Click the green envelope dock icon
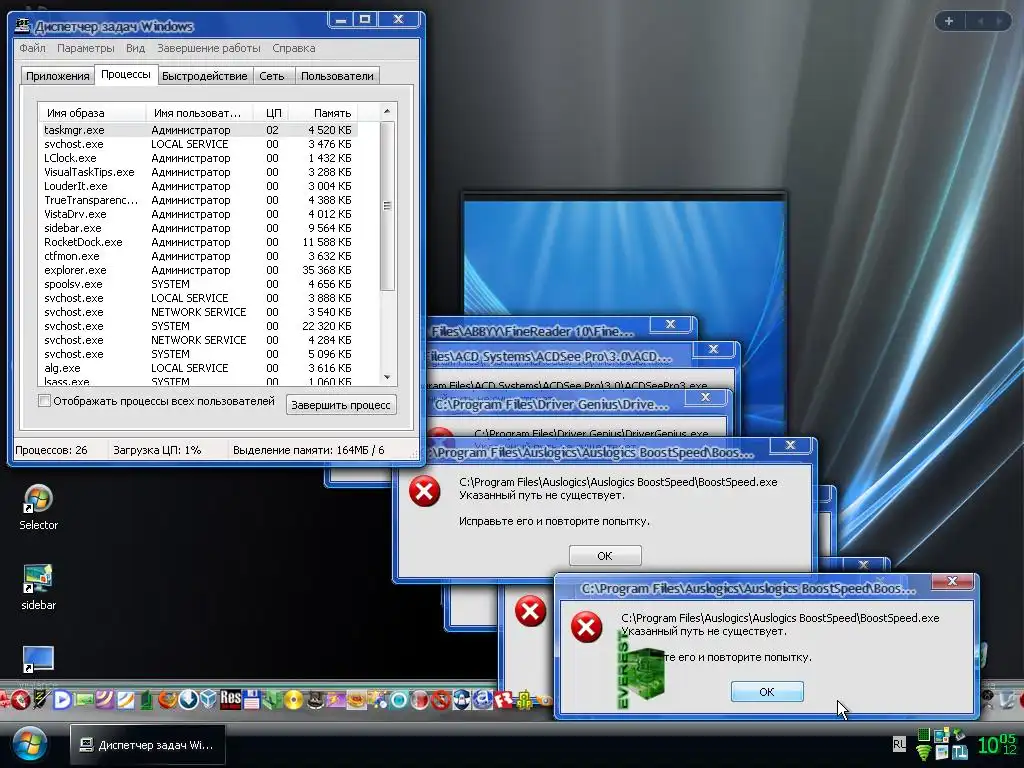 tap(84, 700)
